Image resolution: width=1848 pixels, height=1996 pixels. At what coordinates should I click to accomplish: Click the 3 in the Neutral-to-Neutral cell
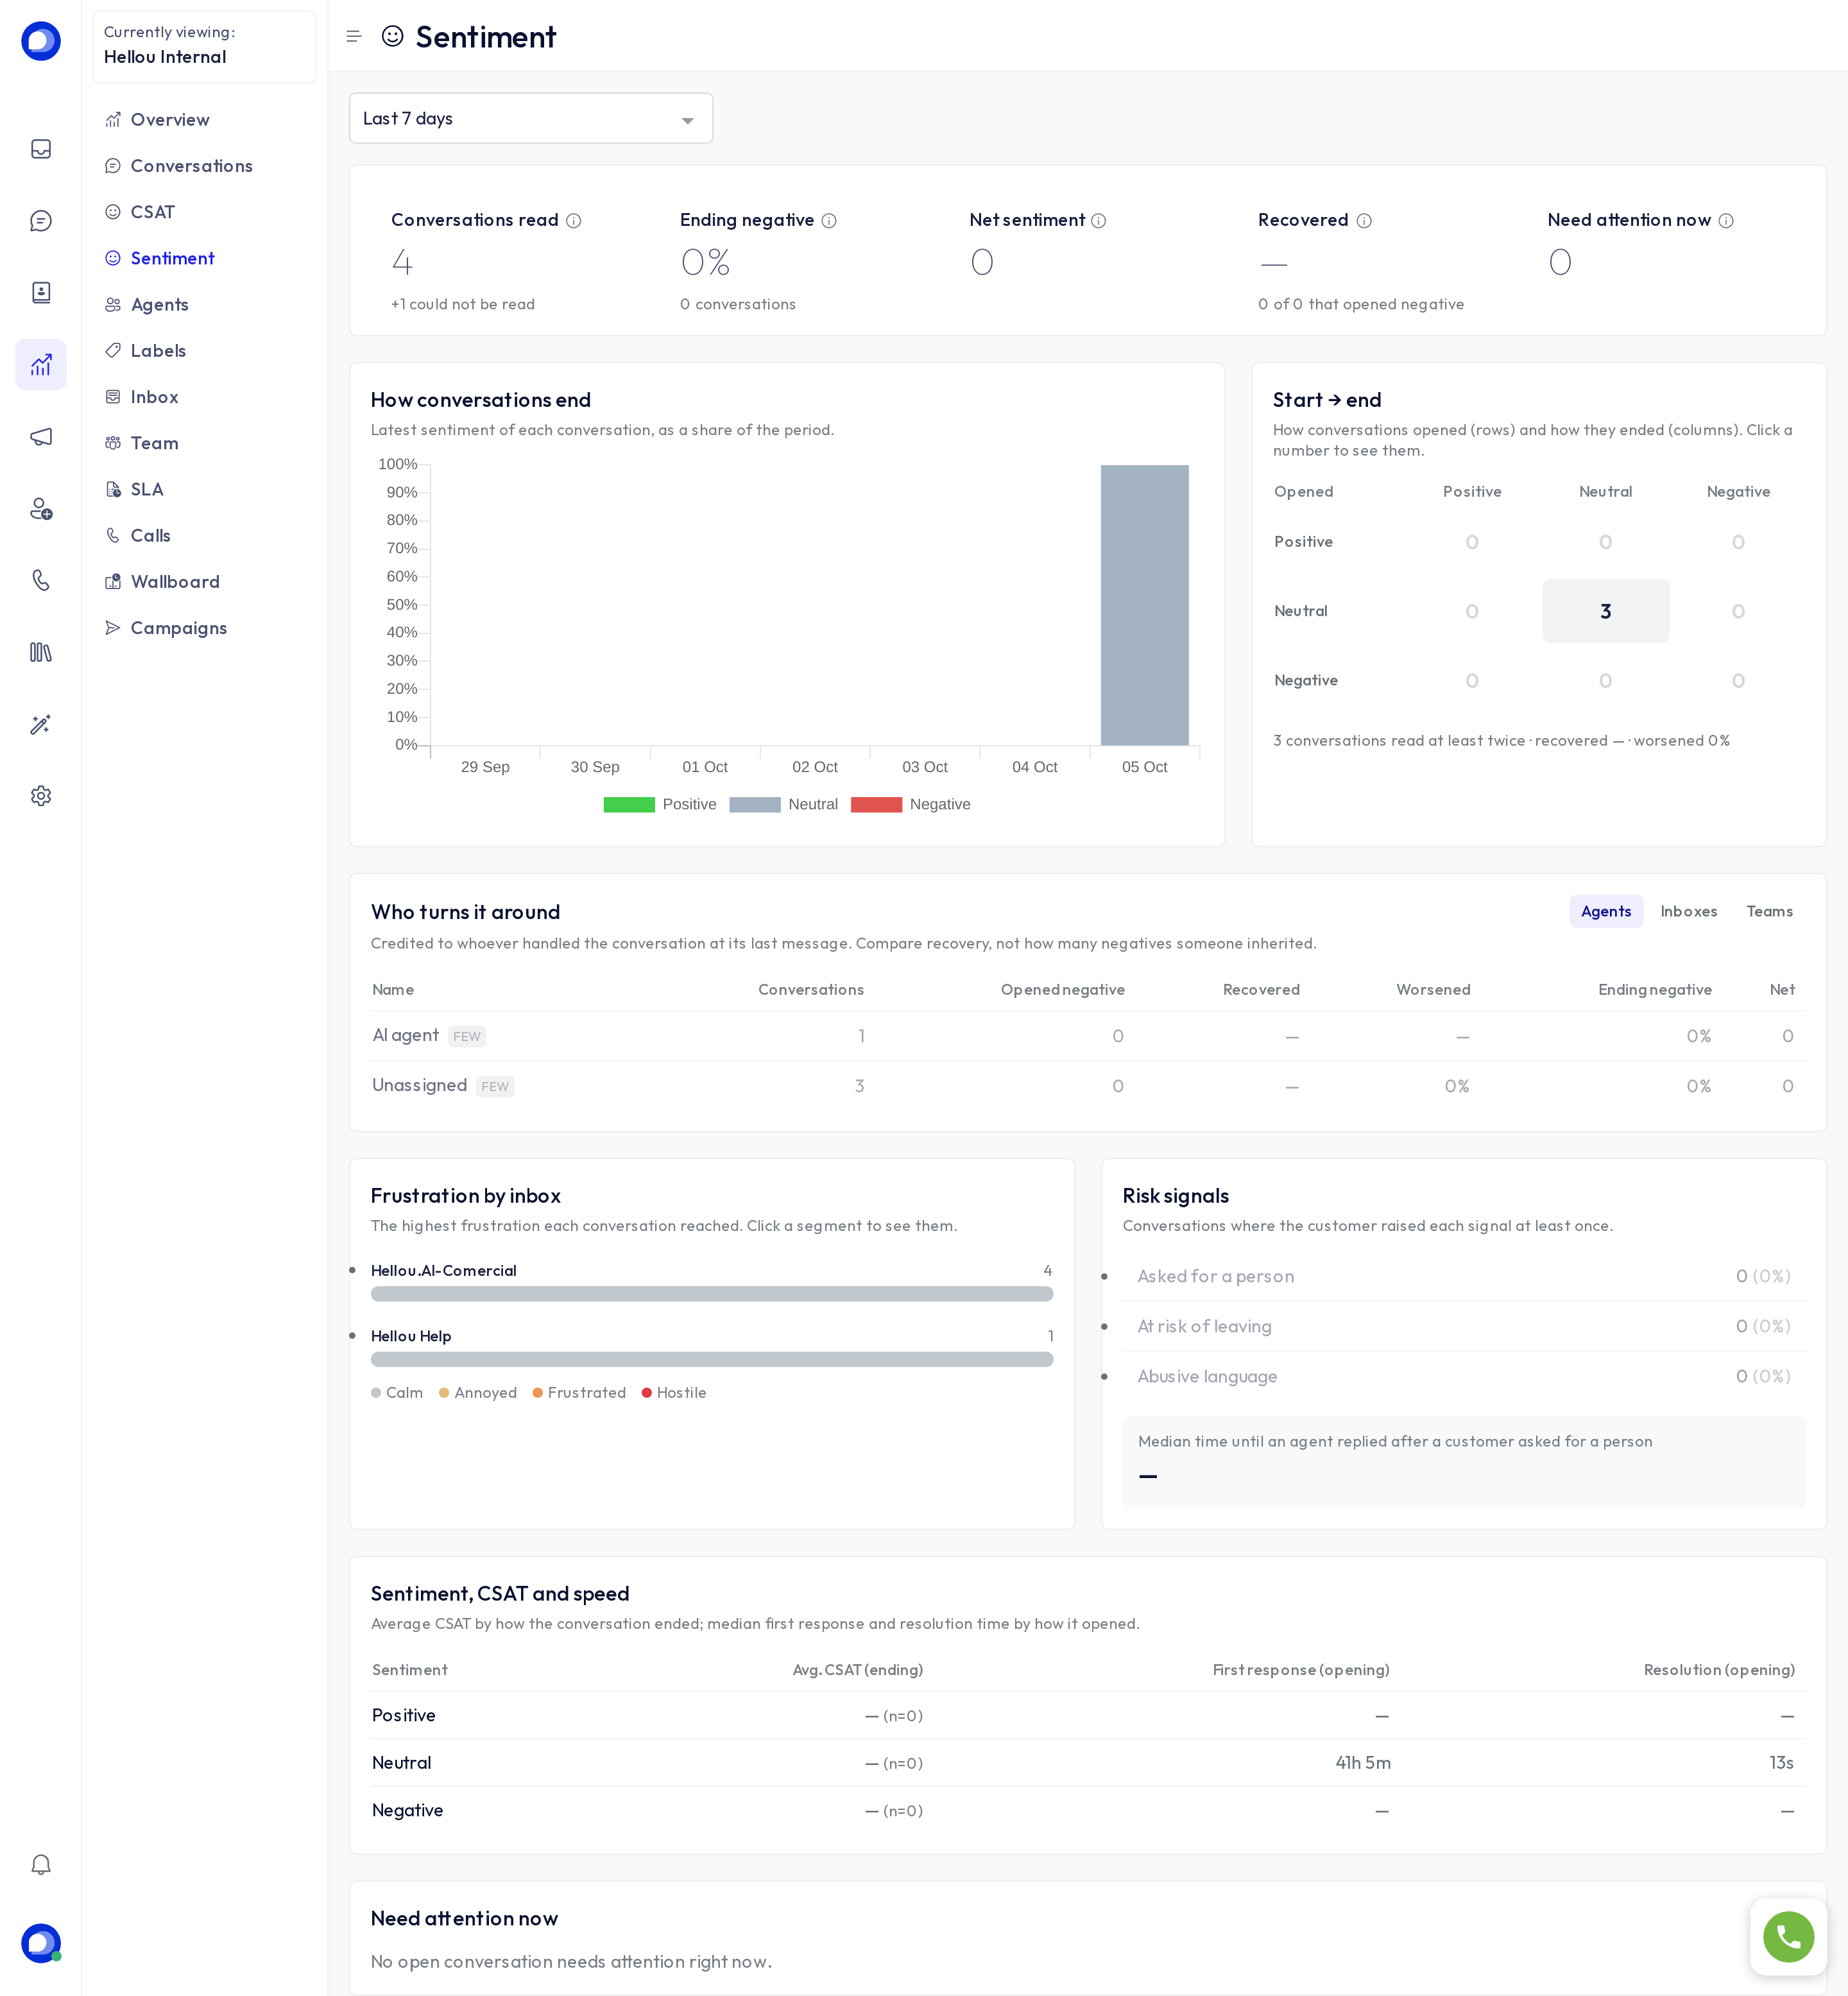pos(1605,611)
